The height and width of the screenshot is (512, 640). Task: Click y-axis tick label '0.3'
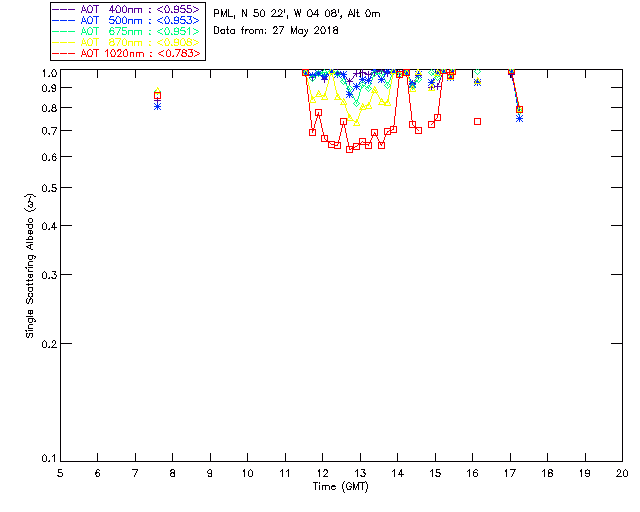(49, 275)
